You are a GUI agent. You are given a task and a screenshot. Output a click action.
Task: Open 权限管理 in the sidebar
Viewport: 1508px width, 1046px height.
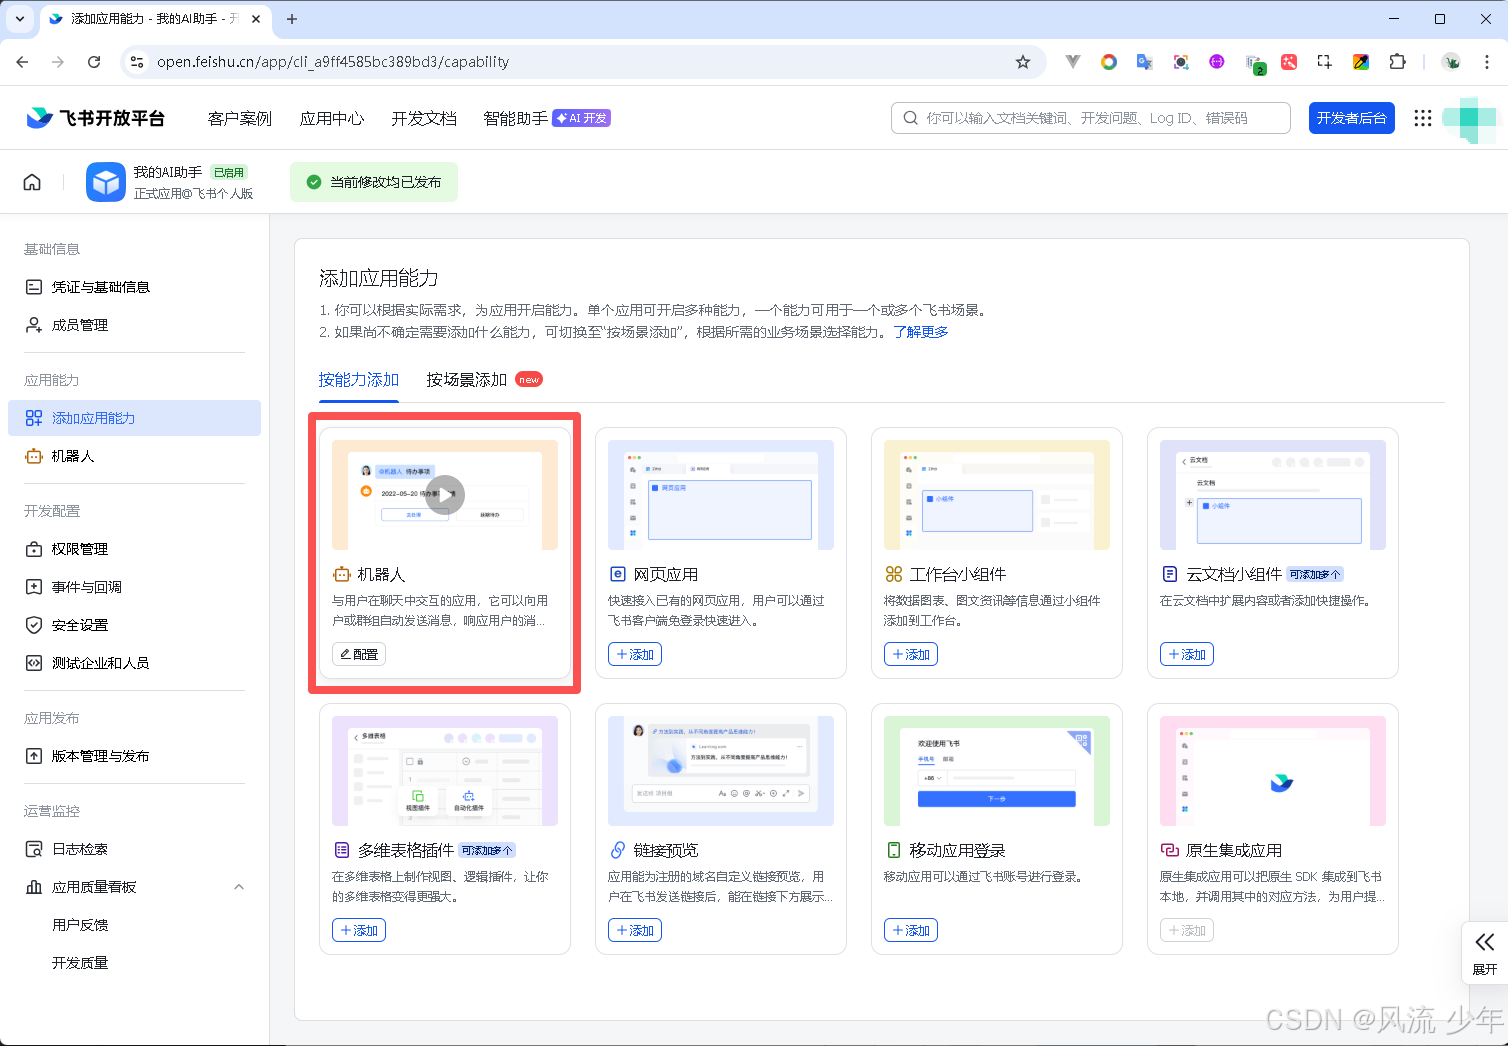pos(80,549)
